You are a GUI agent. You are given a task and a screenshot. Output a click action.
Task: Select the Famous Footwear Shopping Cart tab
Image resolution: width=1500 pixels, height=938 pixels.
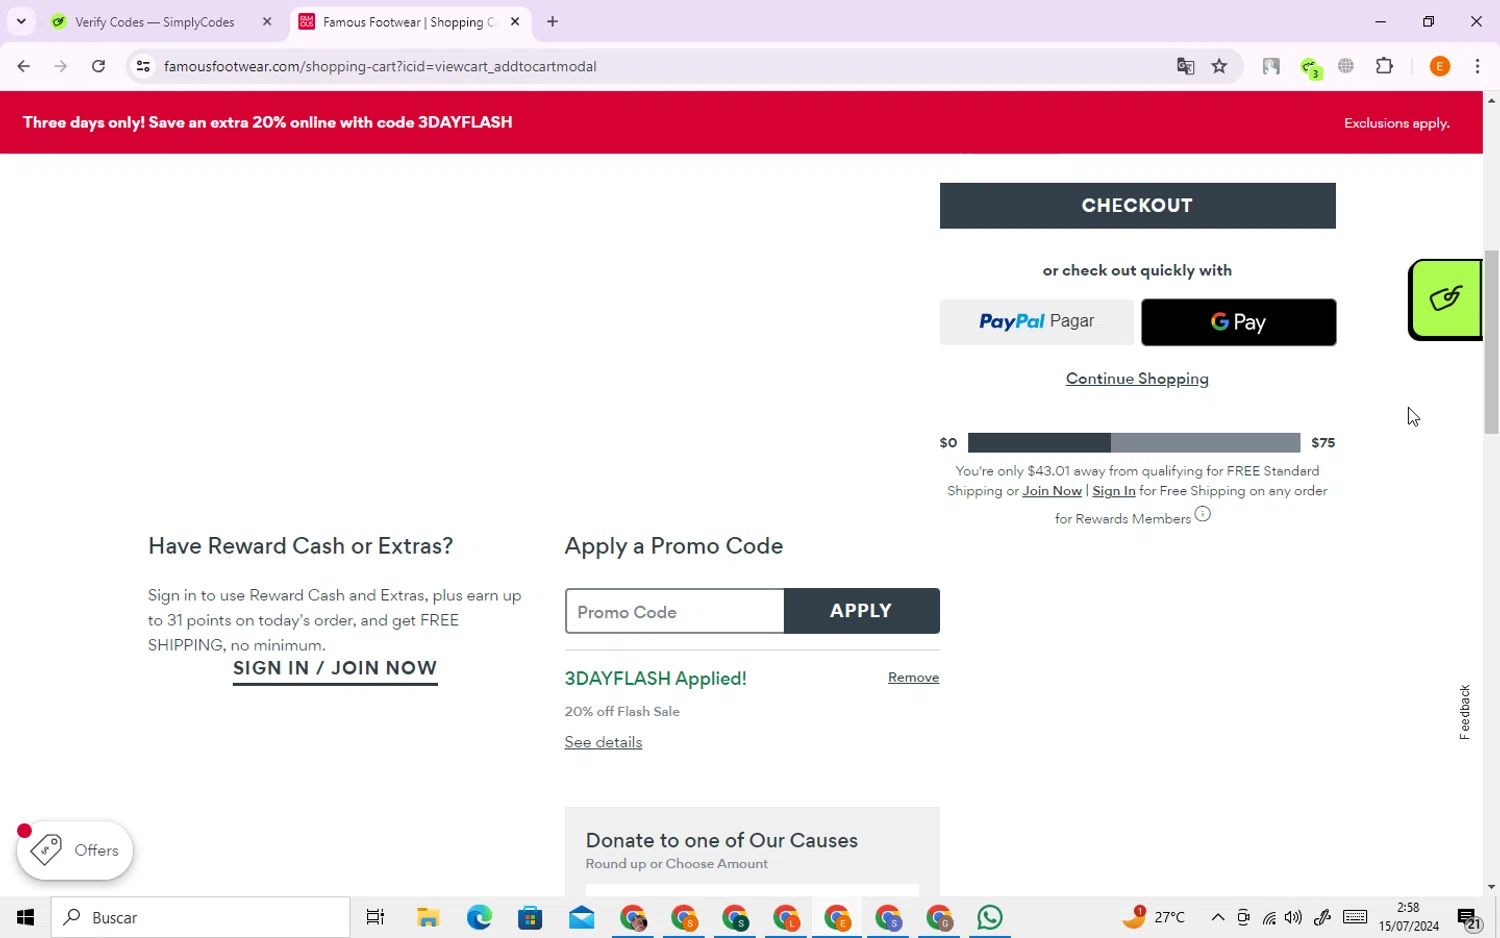[410, 21]
